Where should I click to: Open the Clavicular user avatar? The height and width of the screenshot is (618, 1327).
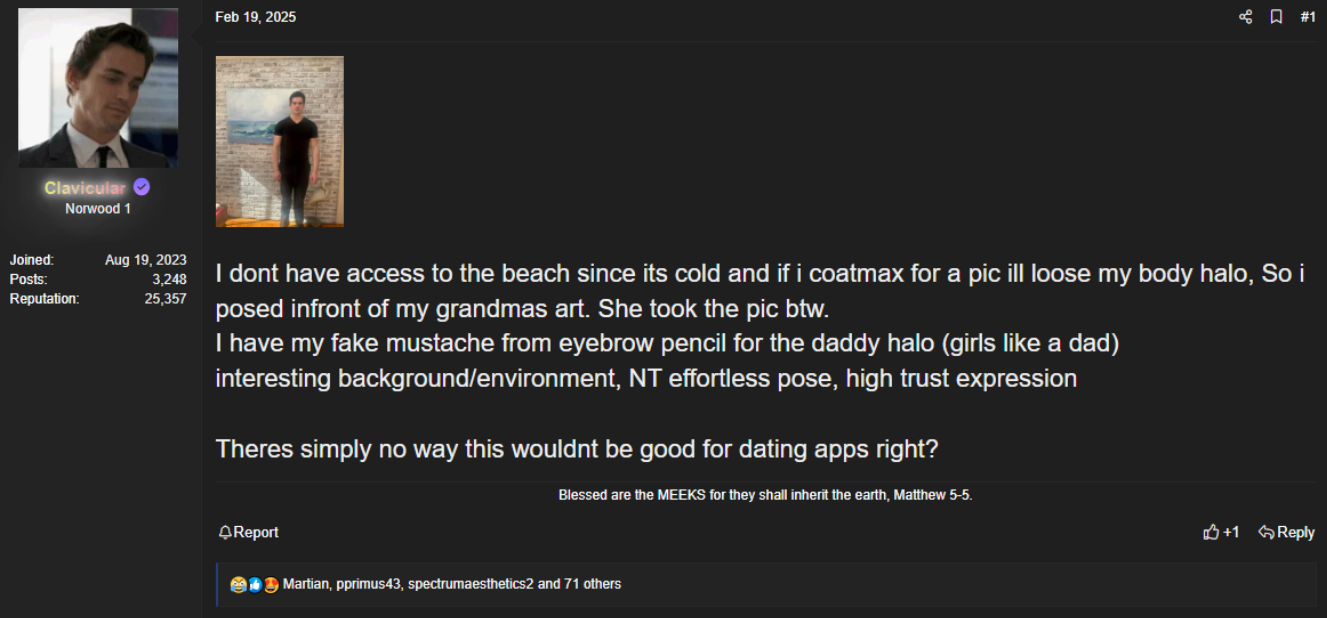pyautogui.click(x=98, y=88)
